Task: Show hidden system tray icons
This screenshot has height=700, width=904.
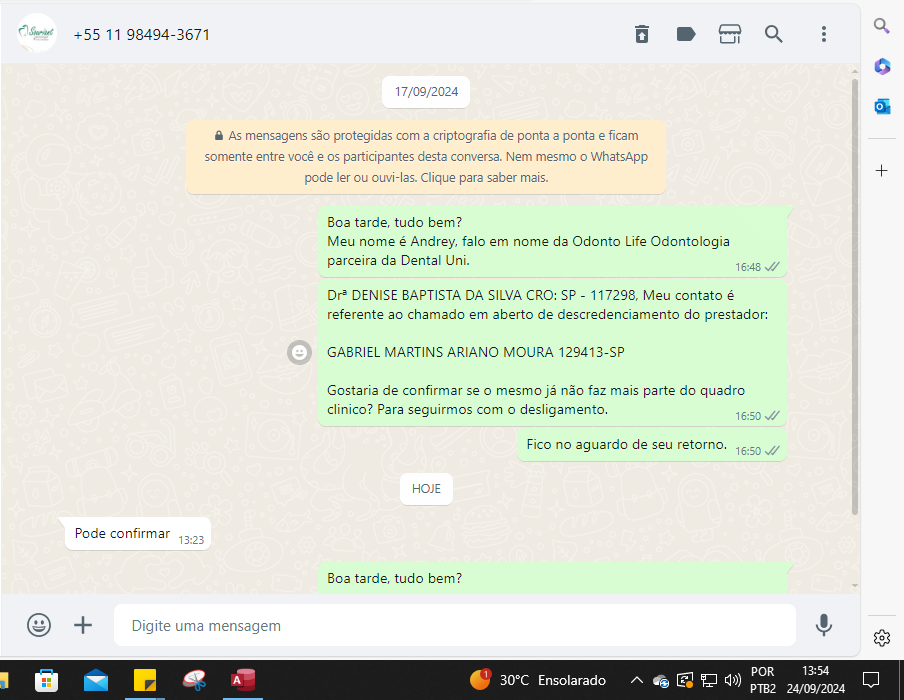Action: pos(636,680)
